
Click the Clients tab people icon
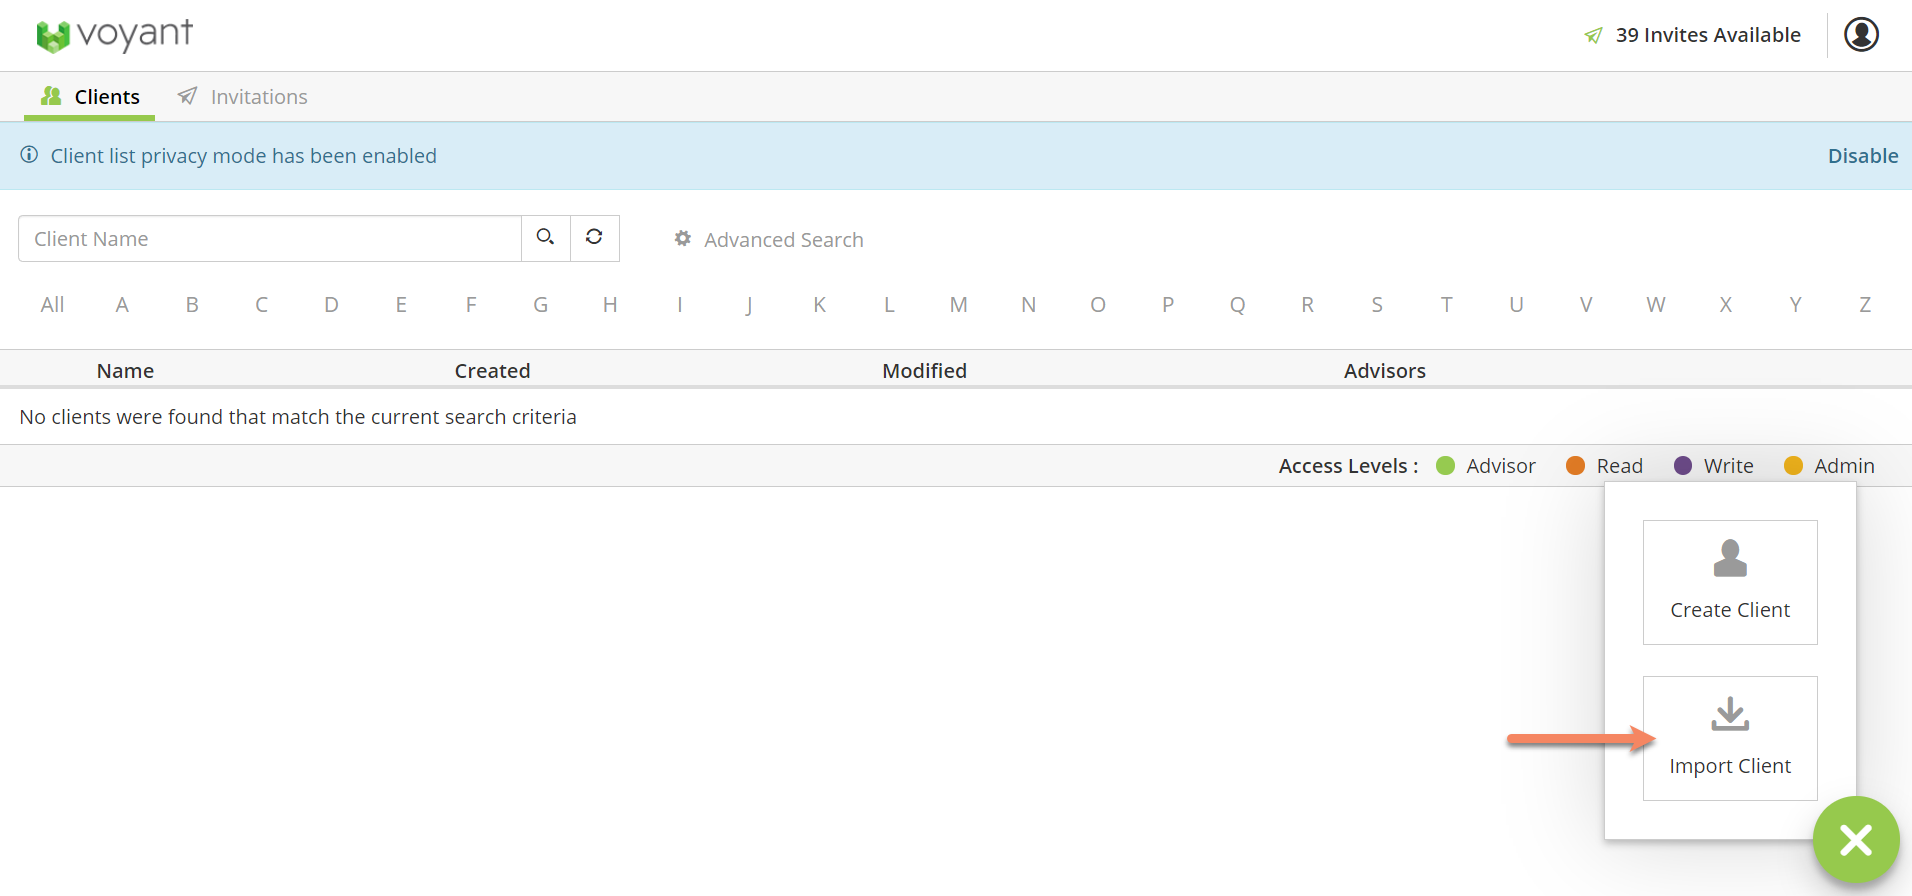[x=51, y=96]
